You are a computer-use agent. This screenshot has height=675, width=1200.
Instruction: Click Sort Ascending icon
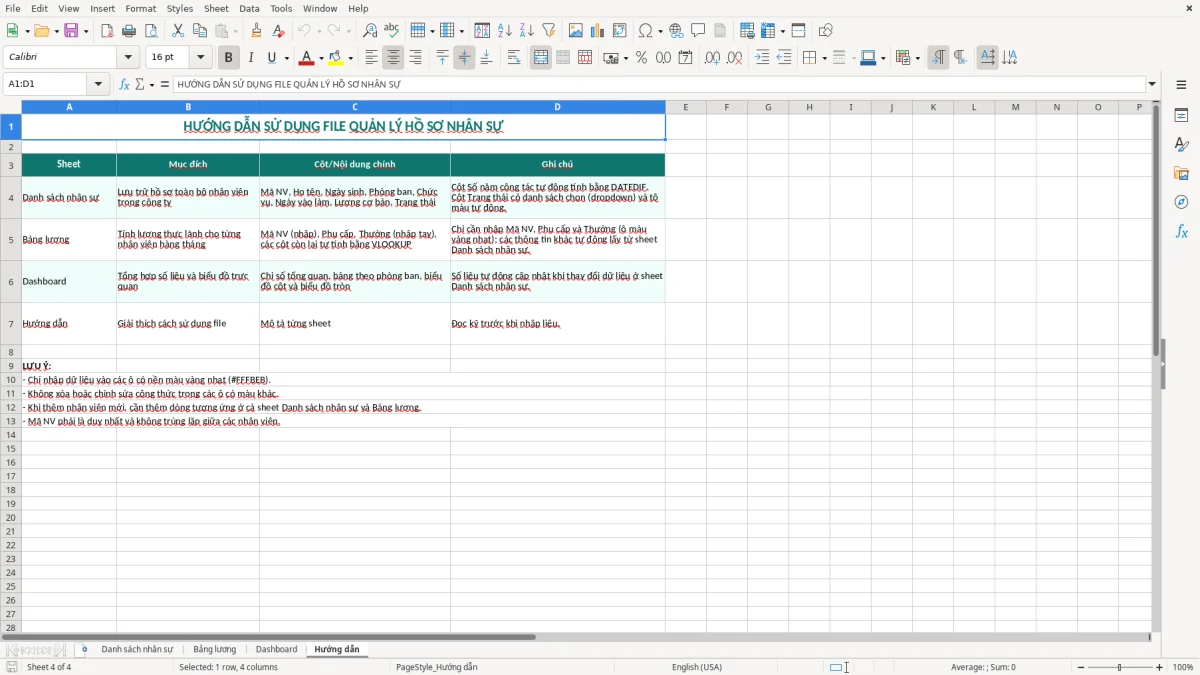(x=505, y=31)
